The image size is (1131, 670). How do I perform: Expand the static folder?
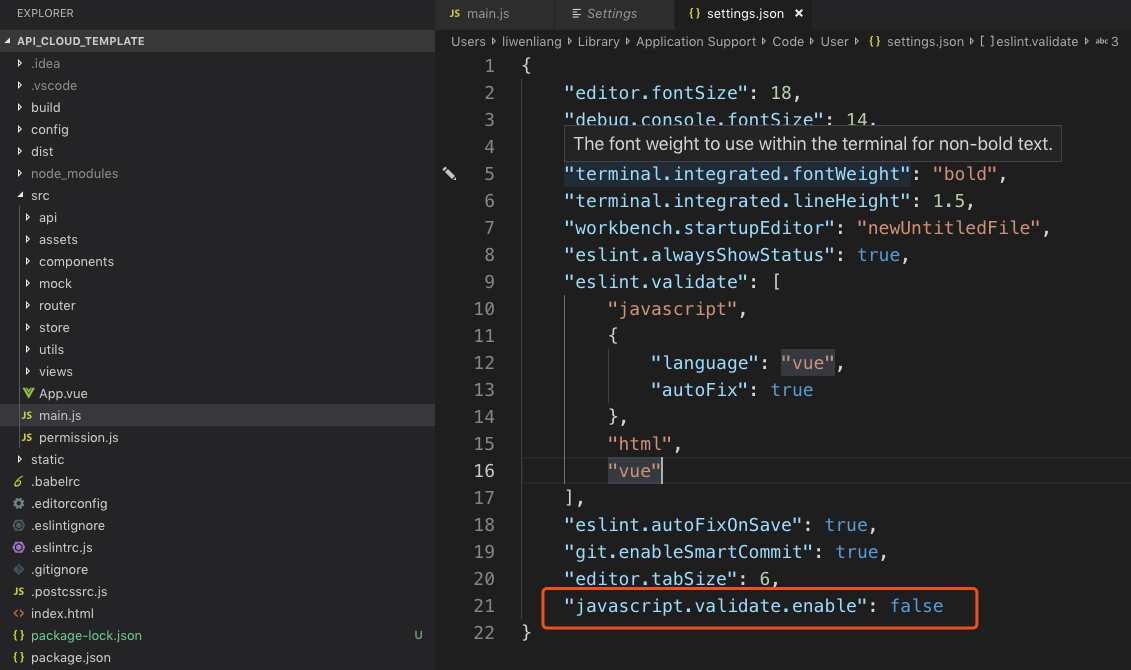[x=20, y=459]
